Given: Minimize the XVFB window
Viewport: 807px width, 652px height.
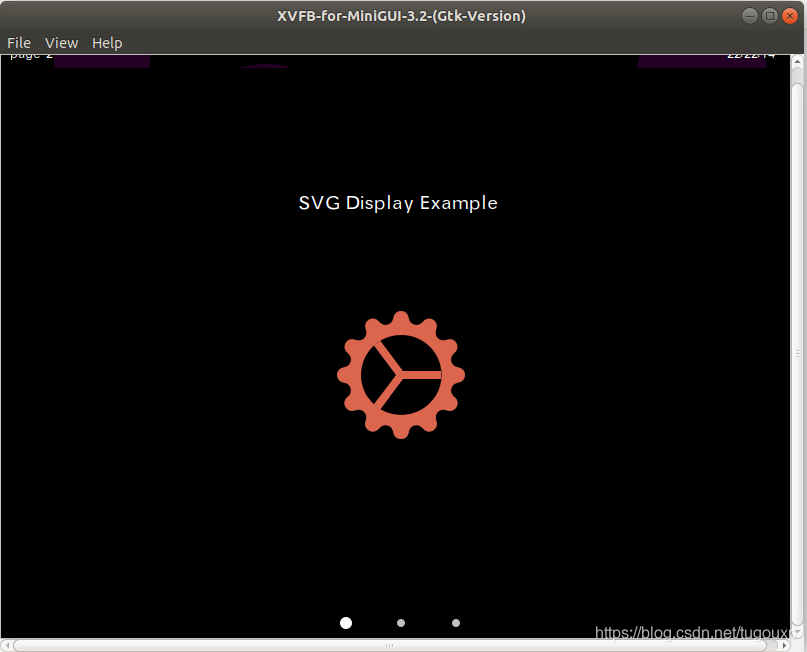Looking at the screenshot, I should [x=749, y=16].
